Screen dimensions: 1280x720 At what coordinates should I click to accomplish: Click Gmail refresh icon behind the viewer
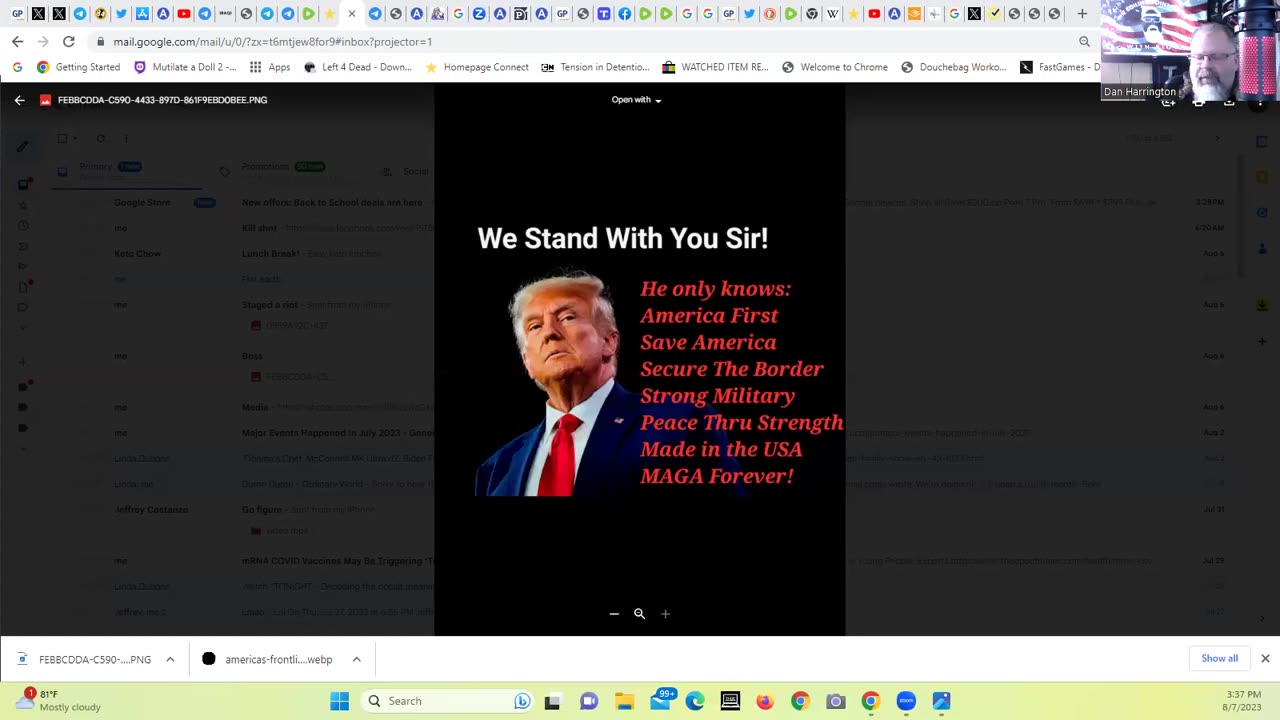click(x=101, y=139)
